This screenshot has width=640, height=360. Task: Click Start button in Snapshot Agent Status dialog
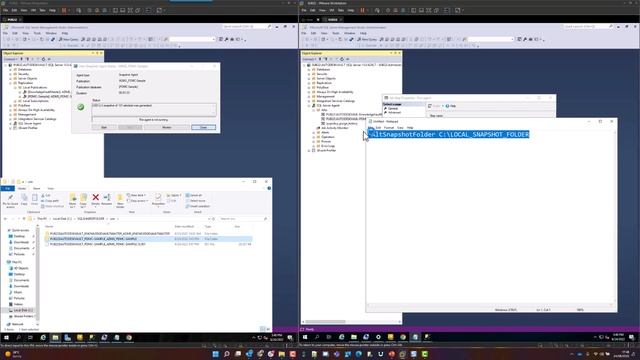coord(104,127)
